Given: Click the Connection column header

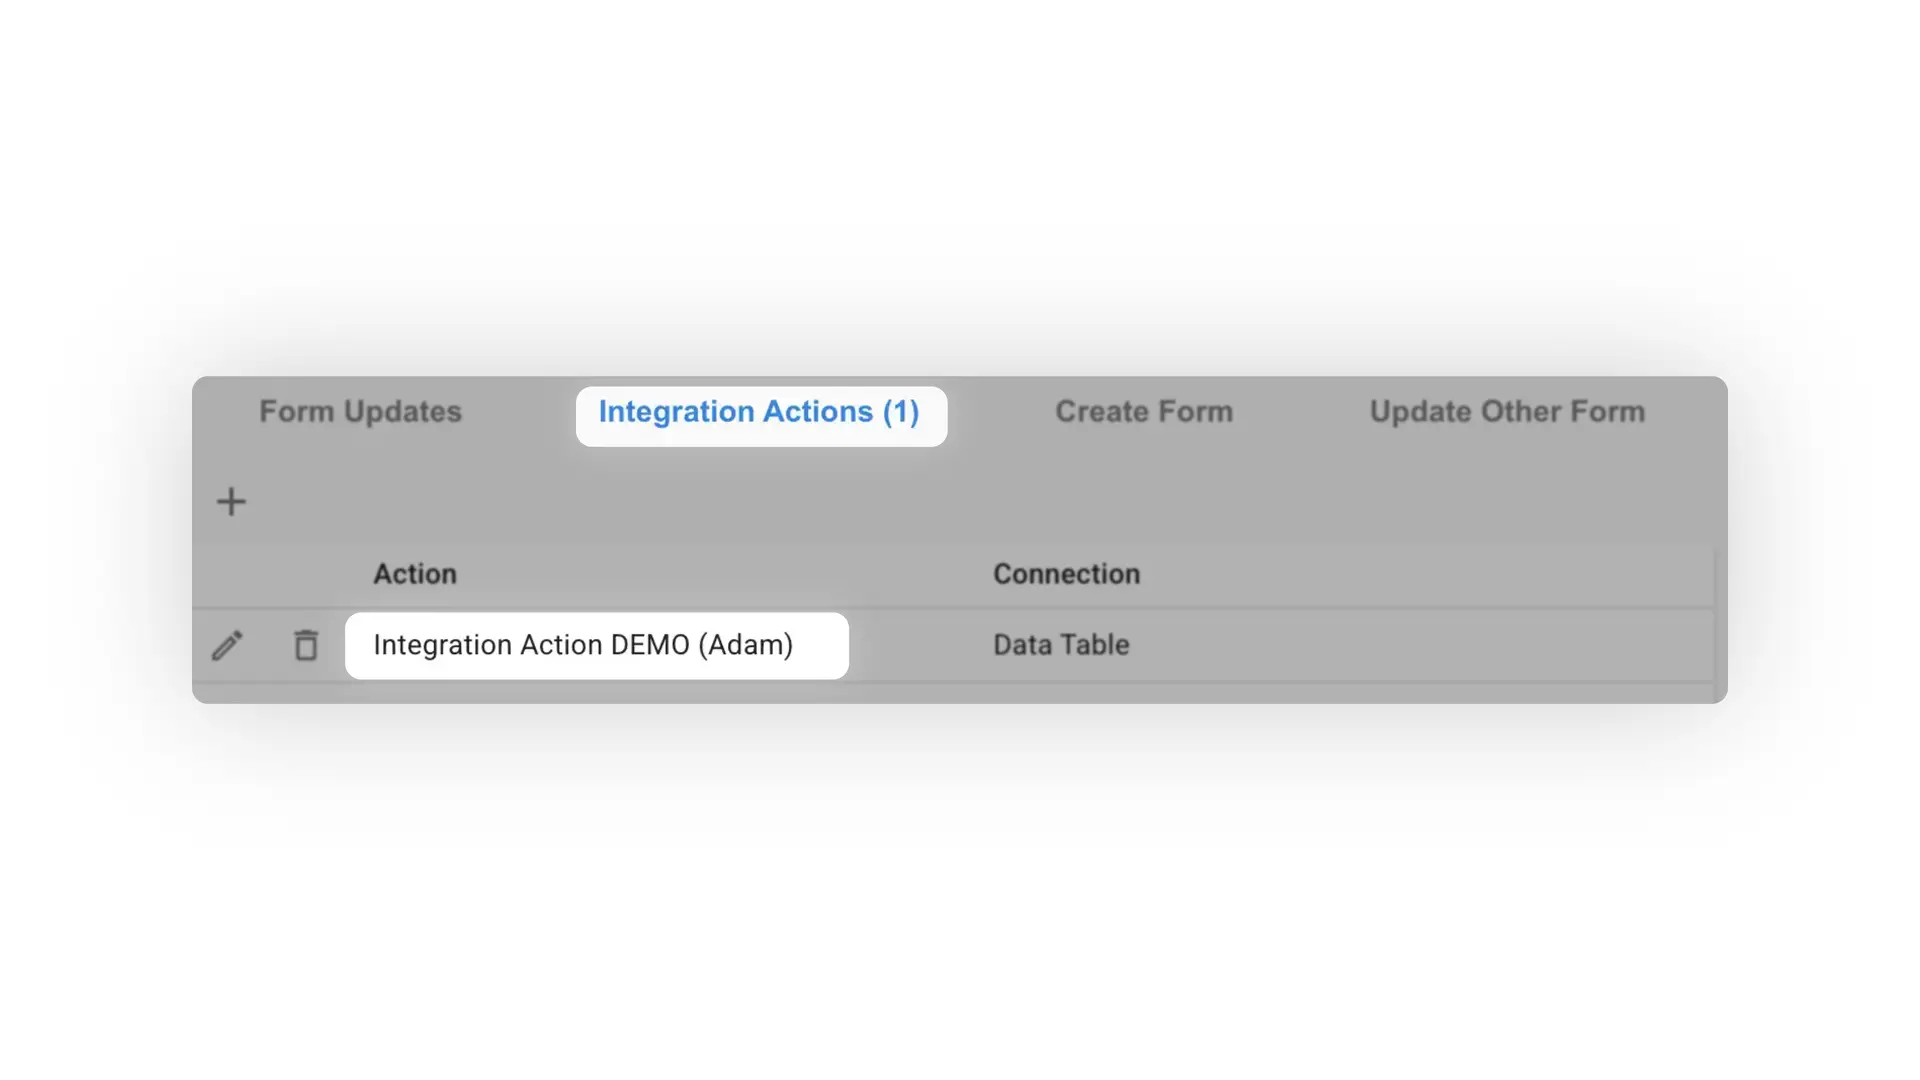Looking at the screenshot, I should click(x=1066, y=573).
